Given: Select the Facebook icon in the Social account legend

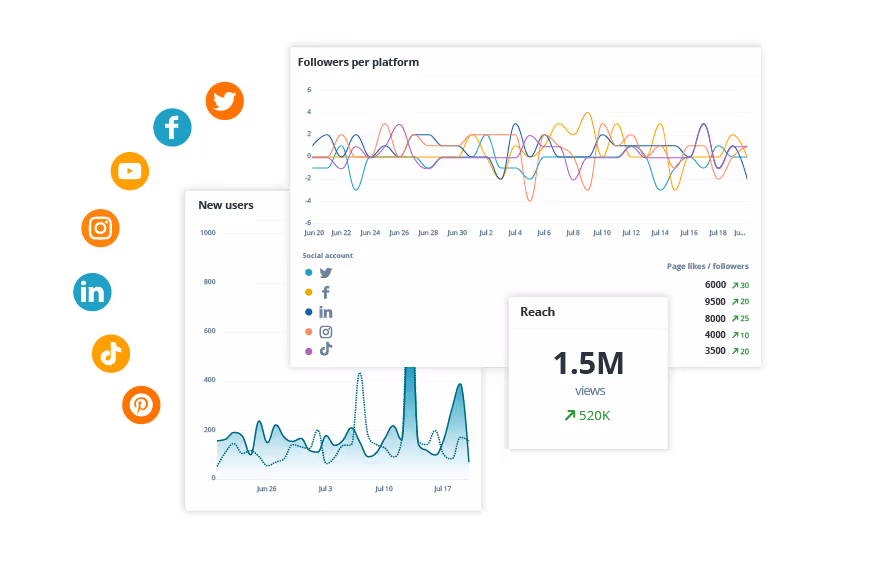Looking at the screenshot, I should coord(326,292).
